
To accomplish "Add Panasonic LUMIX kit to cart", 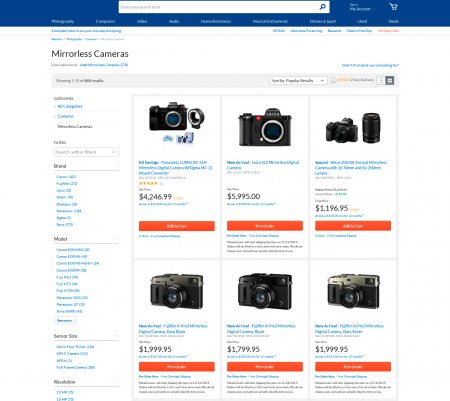I will tap(177, 226).
